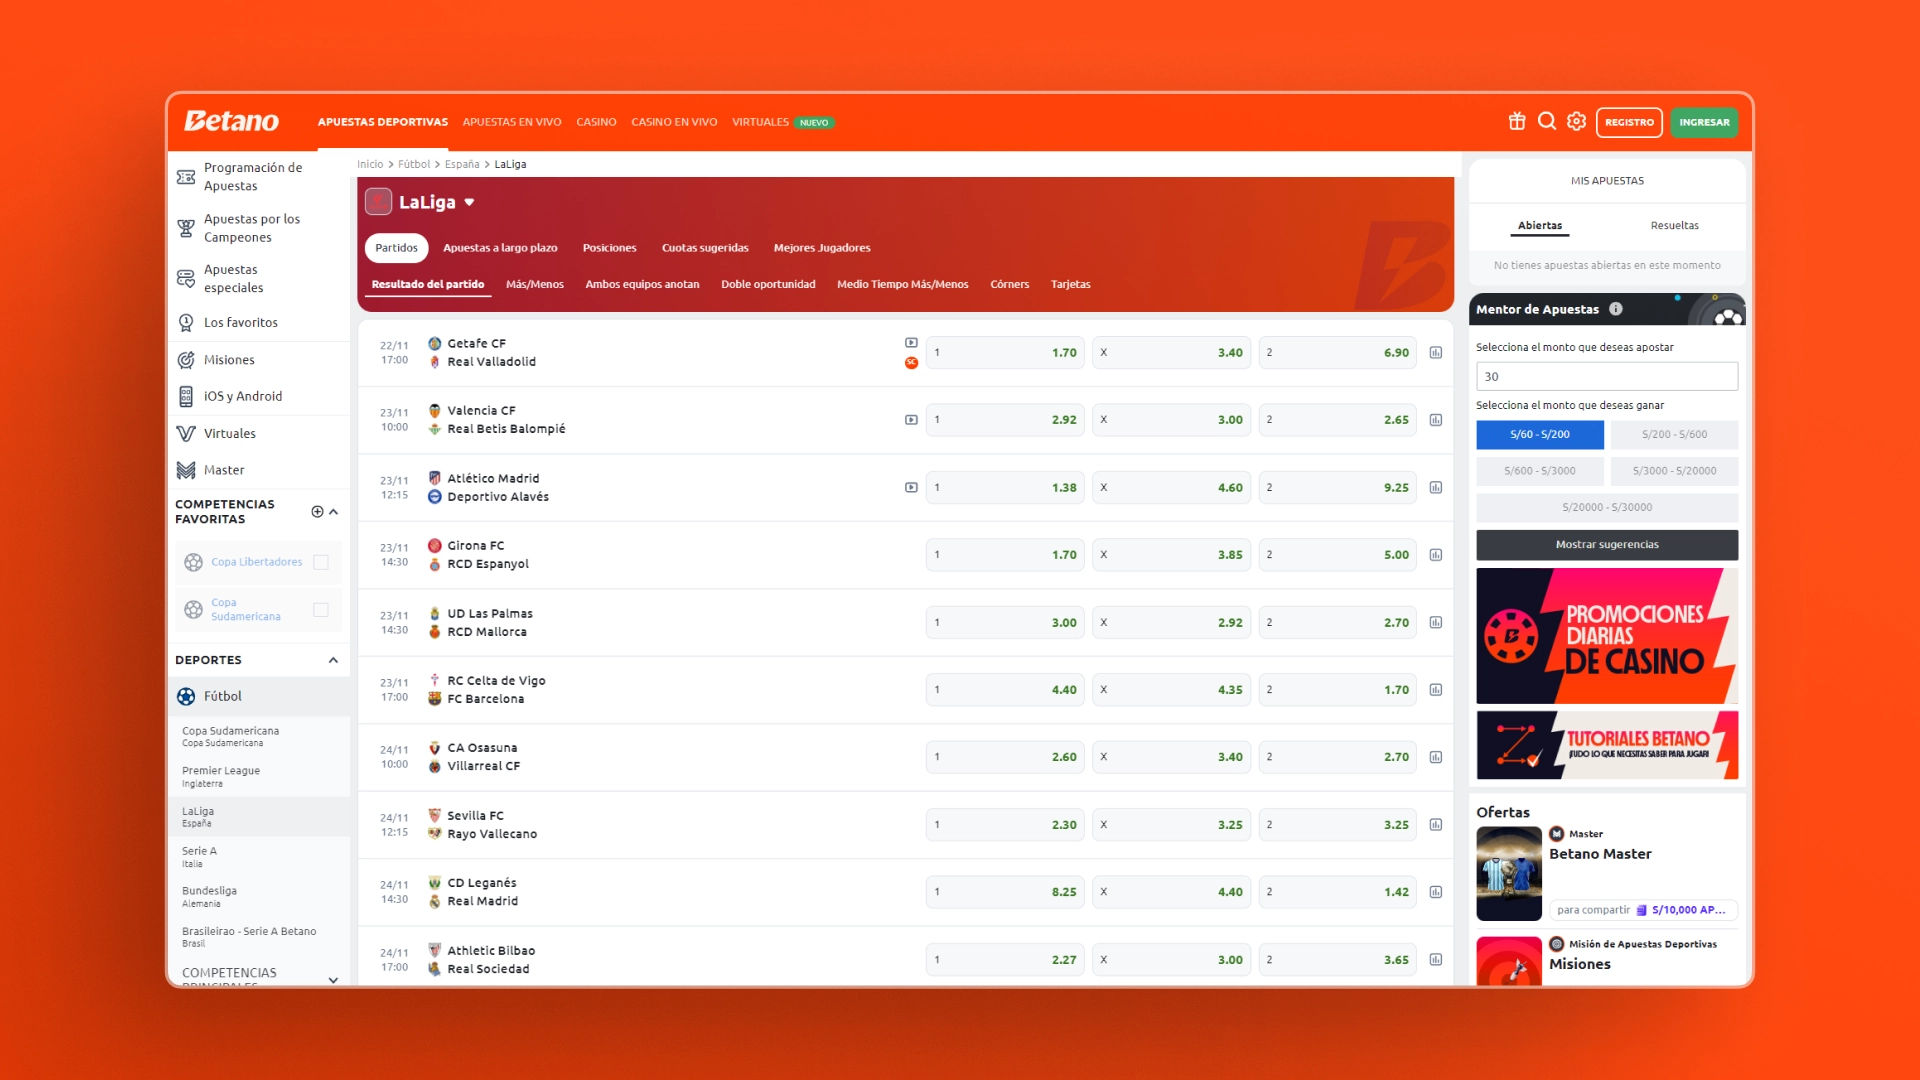1920x1080 pixels.
Task: Click the Ingresar button
Action: [x=1704, y=122]
